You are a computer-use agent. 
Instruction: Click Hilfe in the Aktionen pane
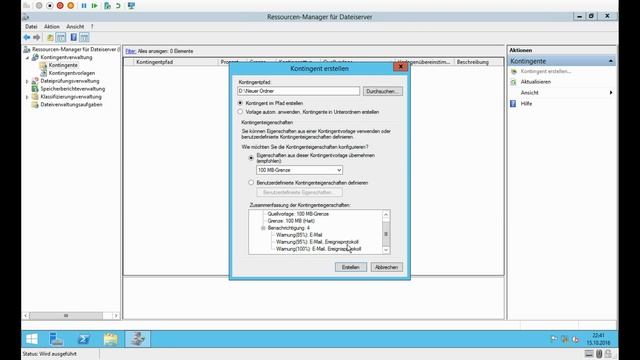coord(526,104)
